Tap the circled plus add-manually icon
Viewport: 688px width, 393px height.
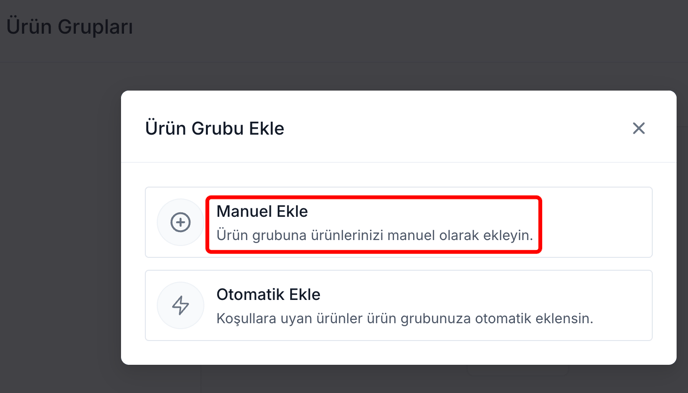[180, 222]
